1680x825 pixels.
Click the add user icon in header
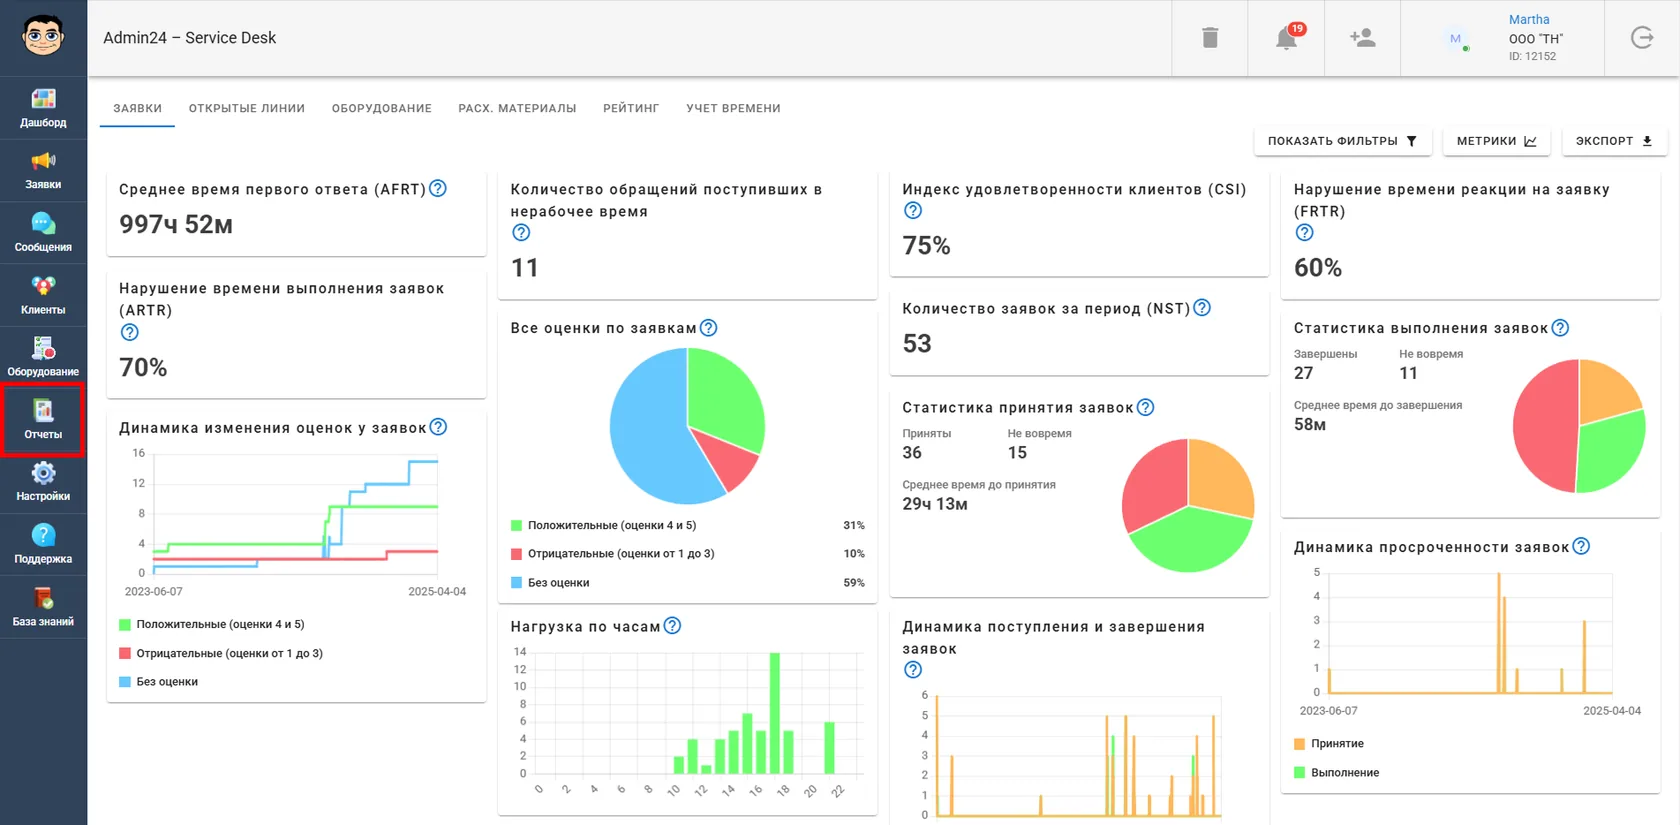[1362, 38]
